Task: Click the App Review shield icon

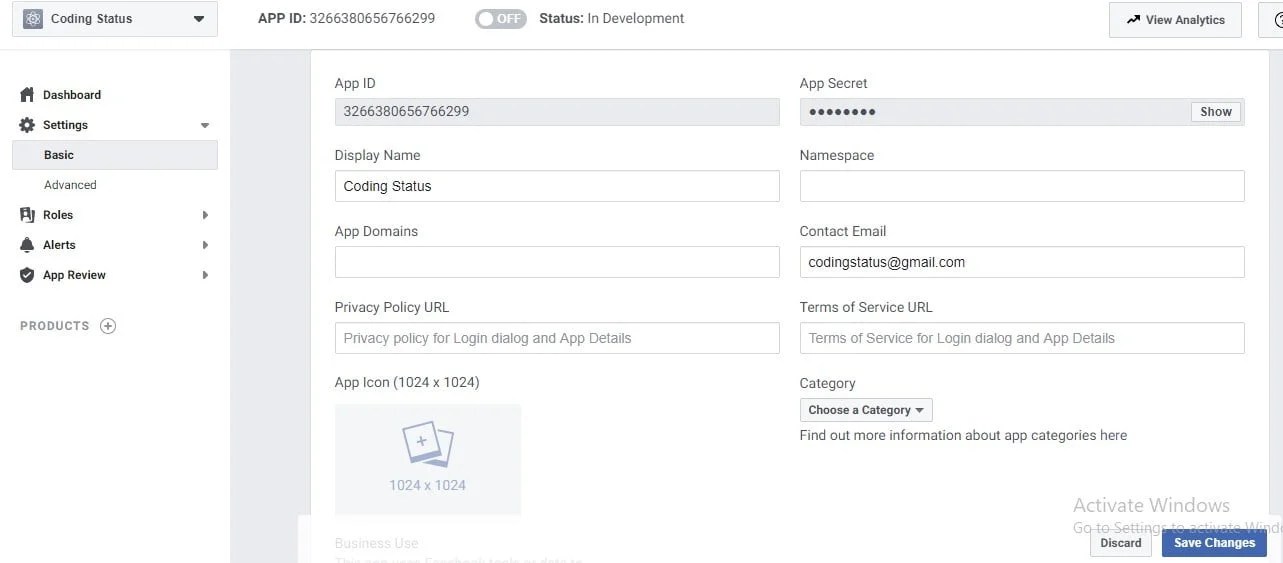Action: (27, 275)
